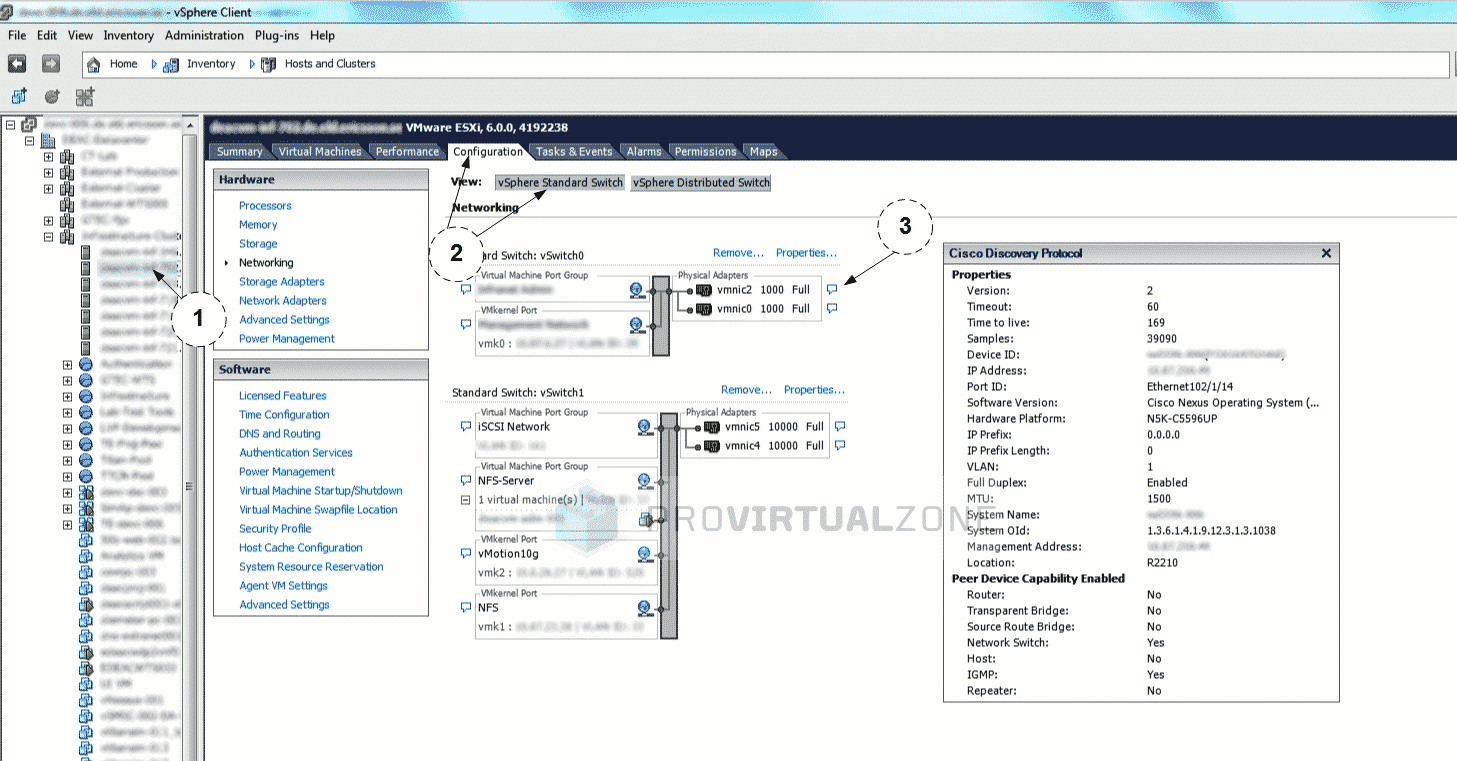Click the info bubble beside iSCSI Network
Viewport: 1457px width, 761px height.
(x=465, y=427)
